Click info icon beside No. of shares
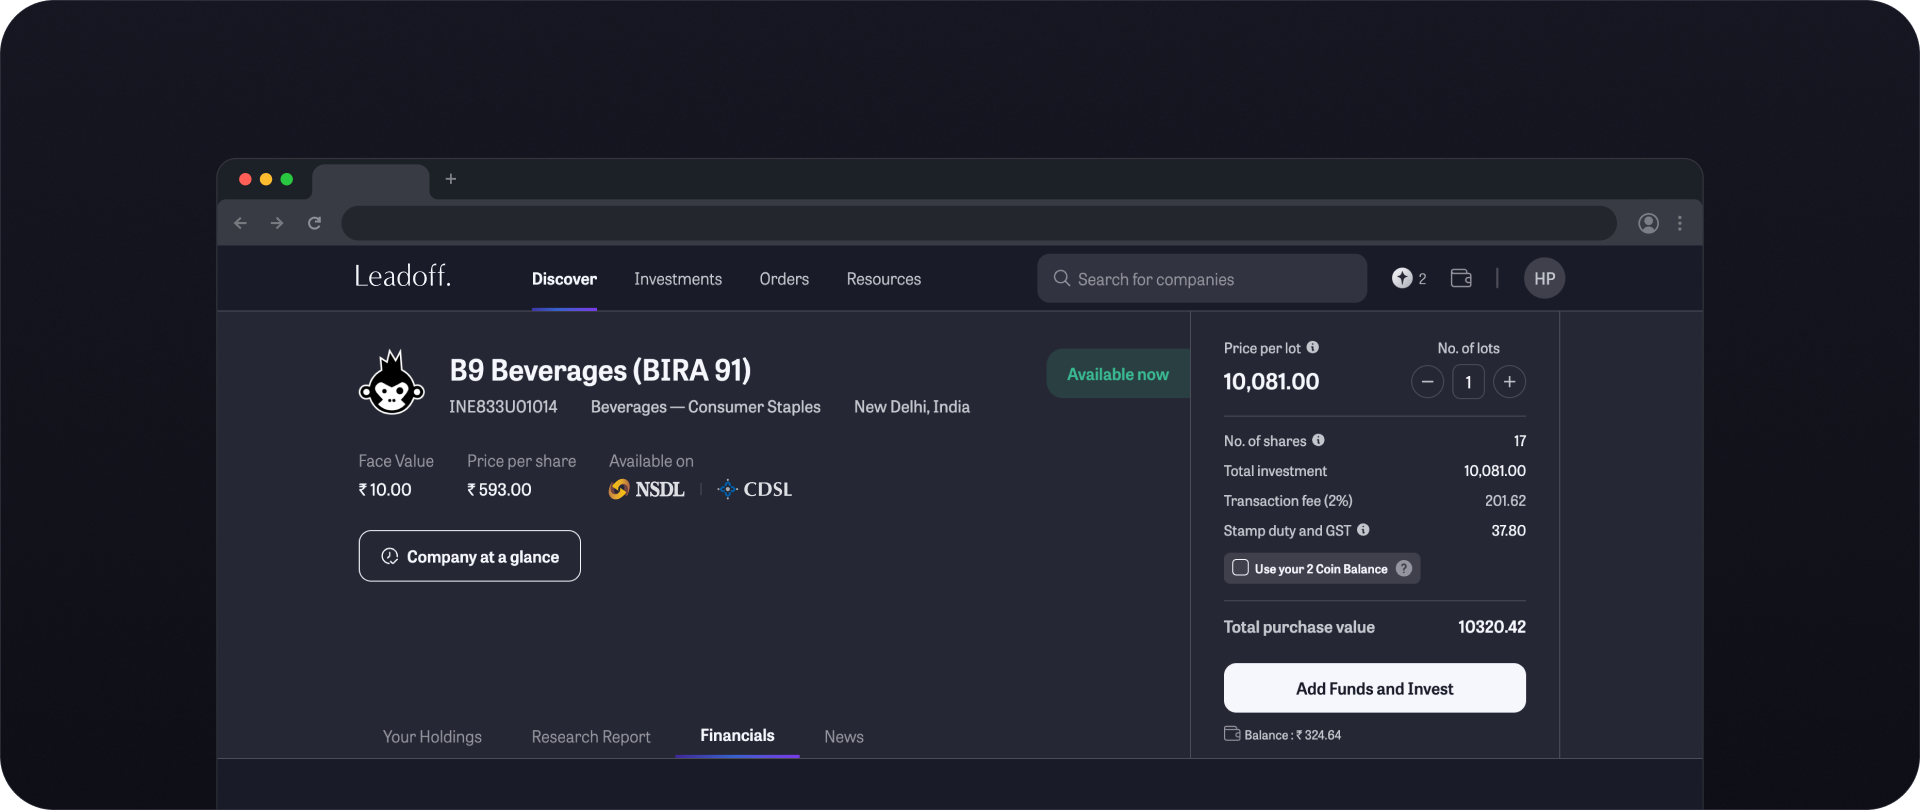The image size is (1920, 810). 1318,440
